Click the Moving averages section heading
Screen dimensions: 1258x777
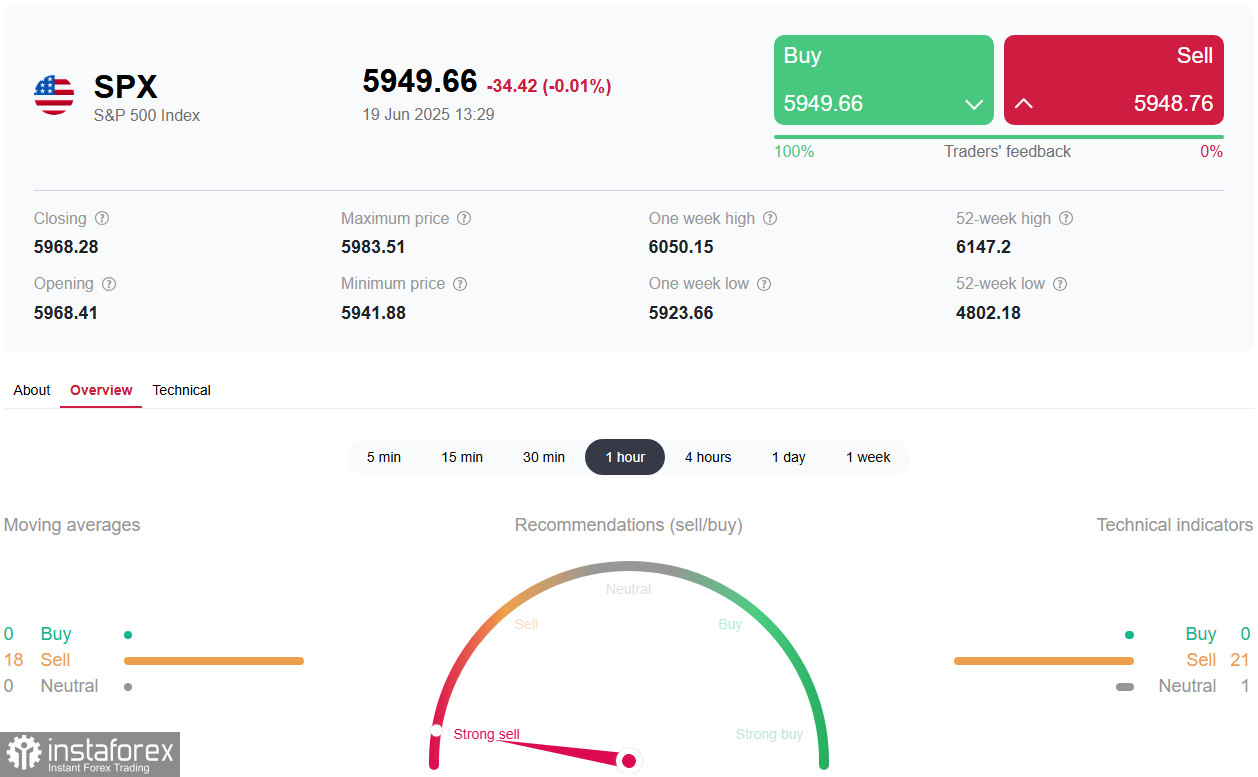point(72,525)
